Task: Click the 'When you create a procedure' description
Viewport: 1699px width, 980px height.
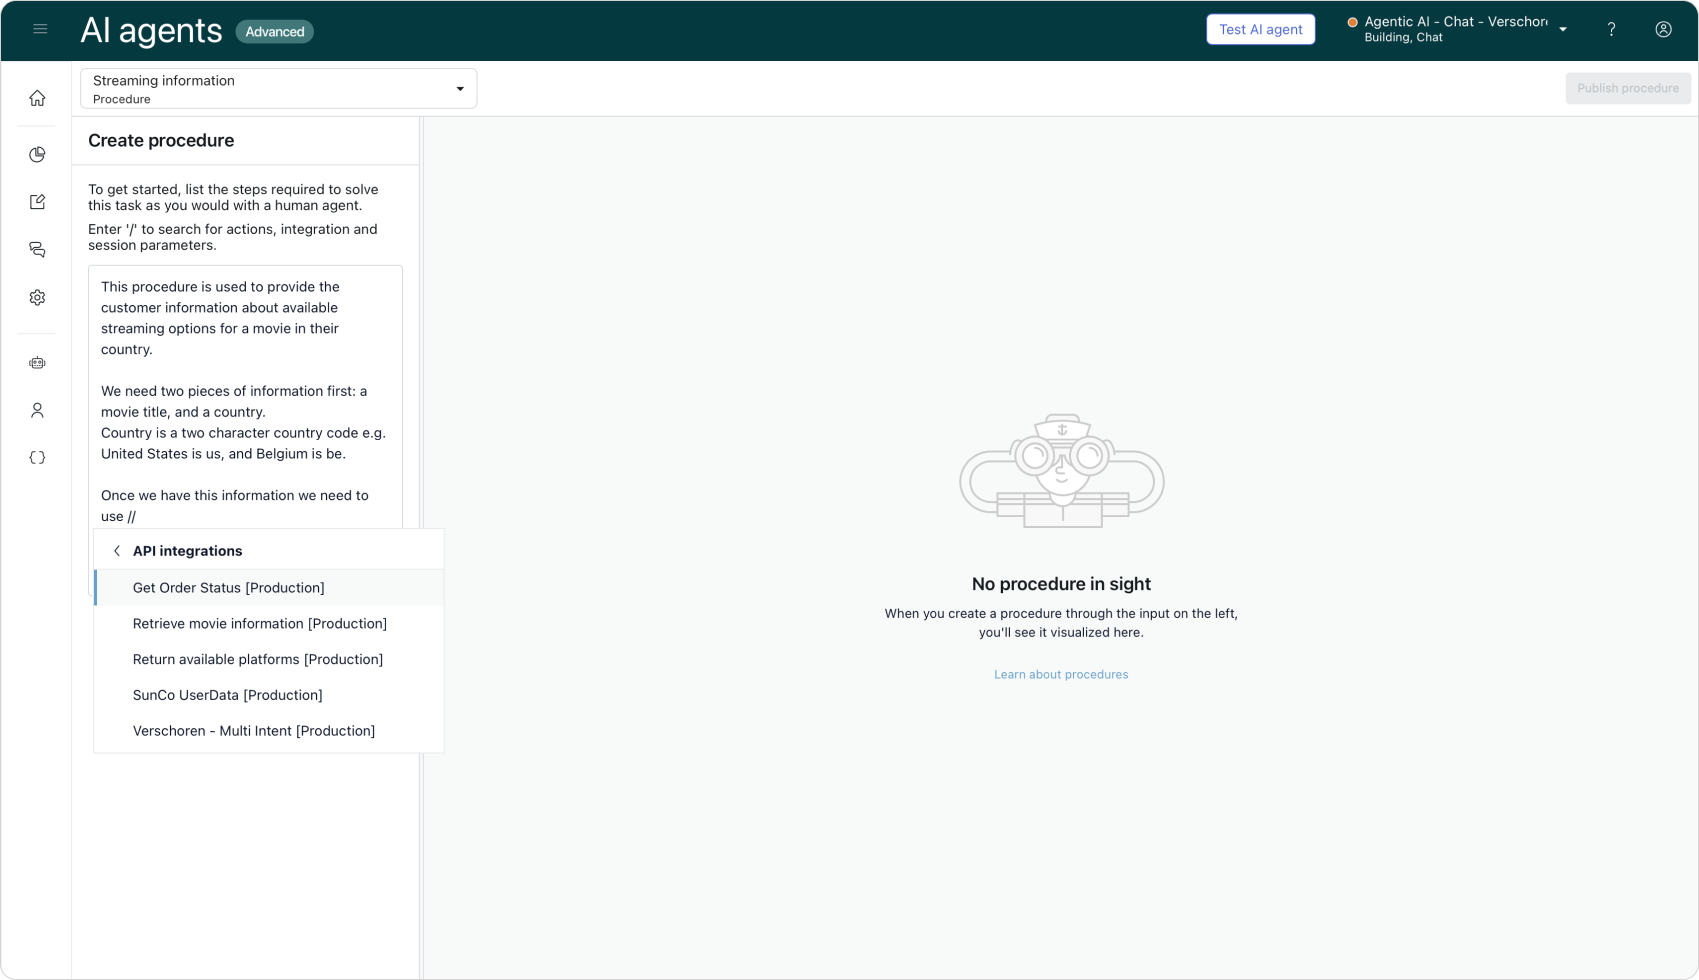Action: (x=1061, y=623)
